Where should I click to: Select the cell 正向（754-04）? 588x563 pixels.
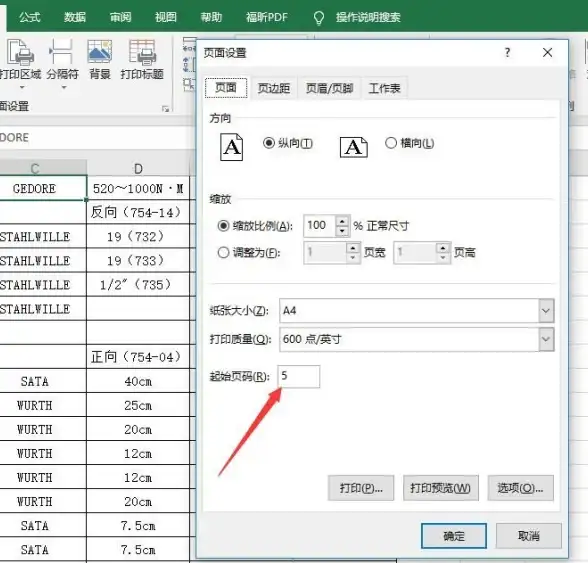[x=138, y=357]
